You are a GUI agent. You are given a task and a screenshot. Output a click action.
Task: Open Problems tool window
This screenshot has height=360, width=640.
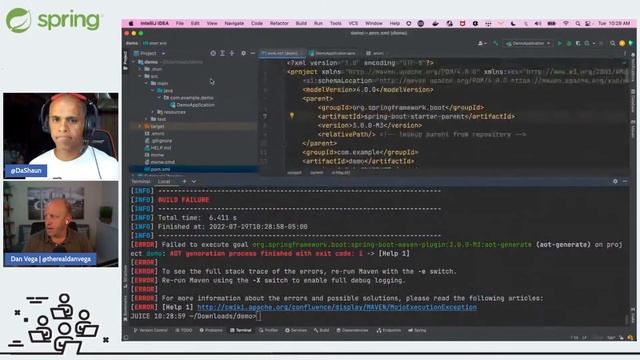pos(211,330)
